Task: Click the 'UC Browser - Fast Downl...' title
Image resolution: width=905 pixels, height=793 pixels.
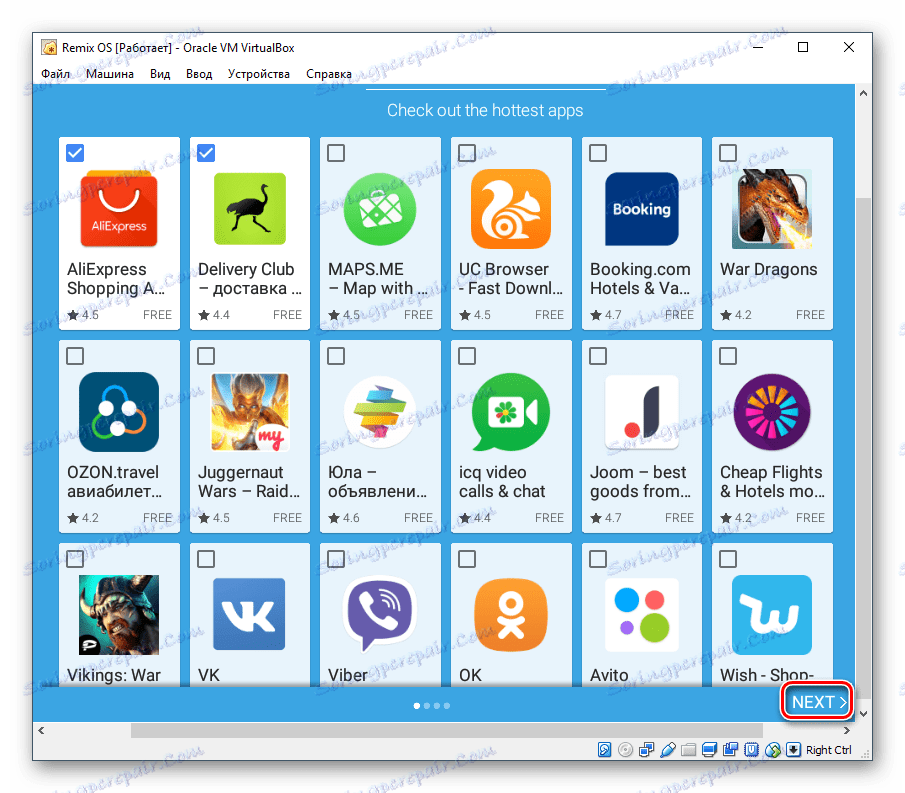Action: pos(511,279)
